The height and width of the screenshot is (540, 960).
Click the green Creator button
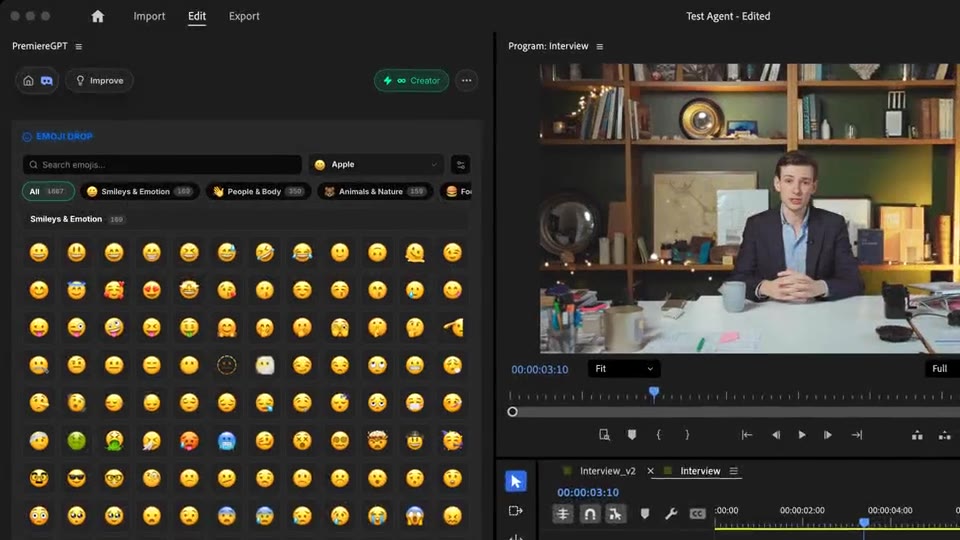point(411,80)
